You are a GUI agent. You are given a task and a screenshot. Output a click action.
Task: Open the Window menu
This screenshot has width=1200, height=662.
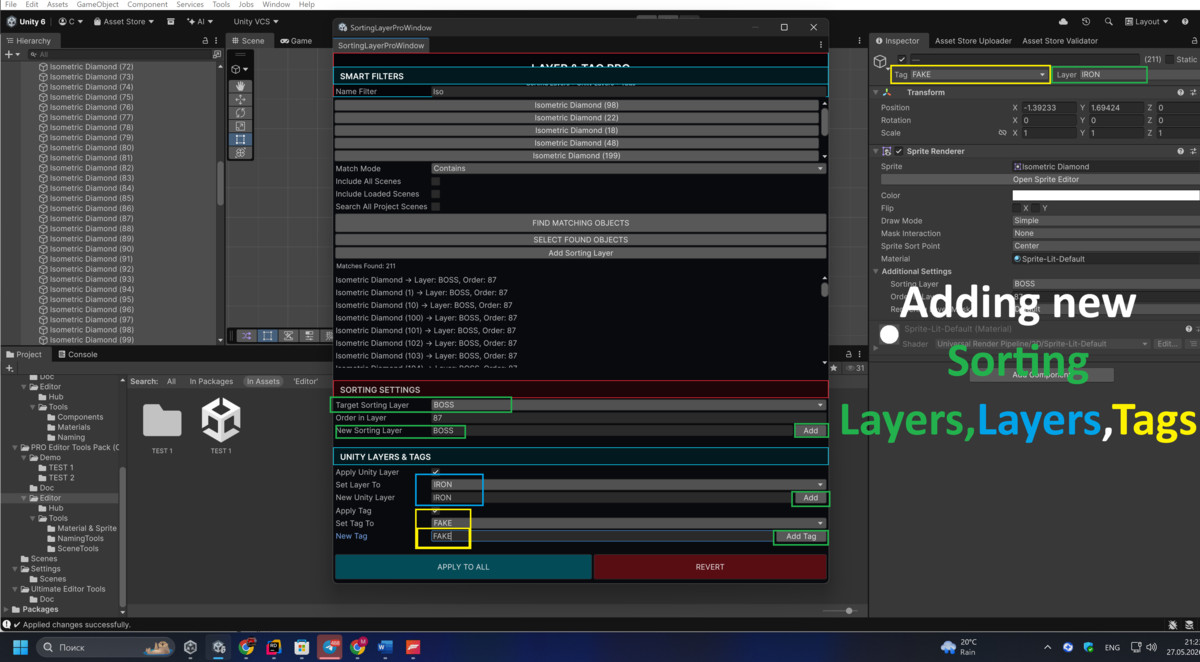click(276, 5)
